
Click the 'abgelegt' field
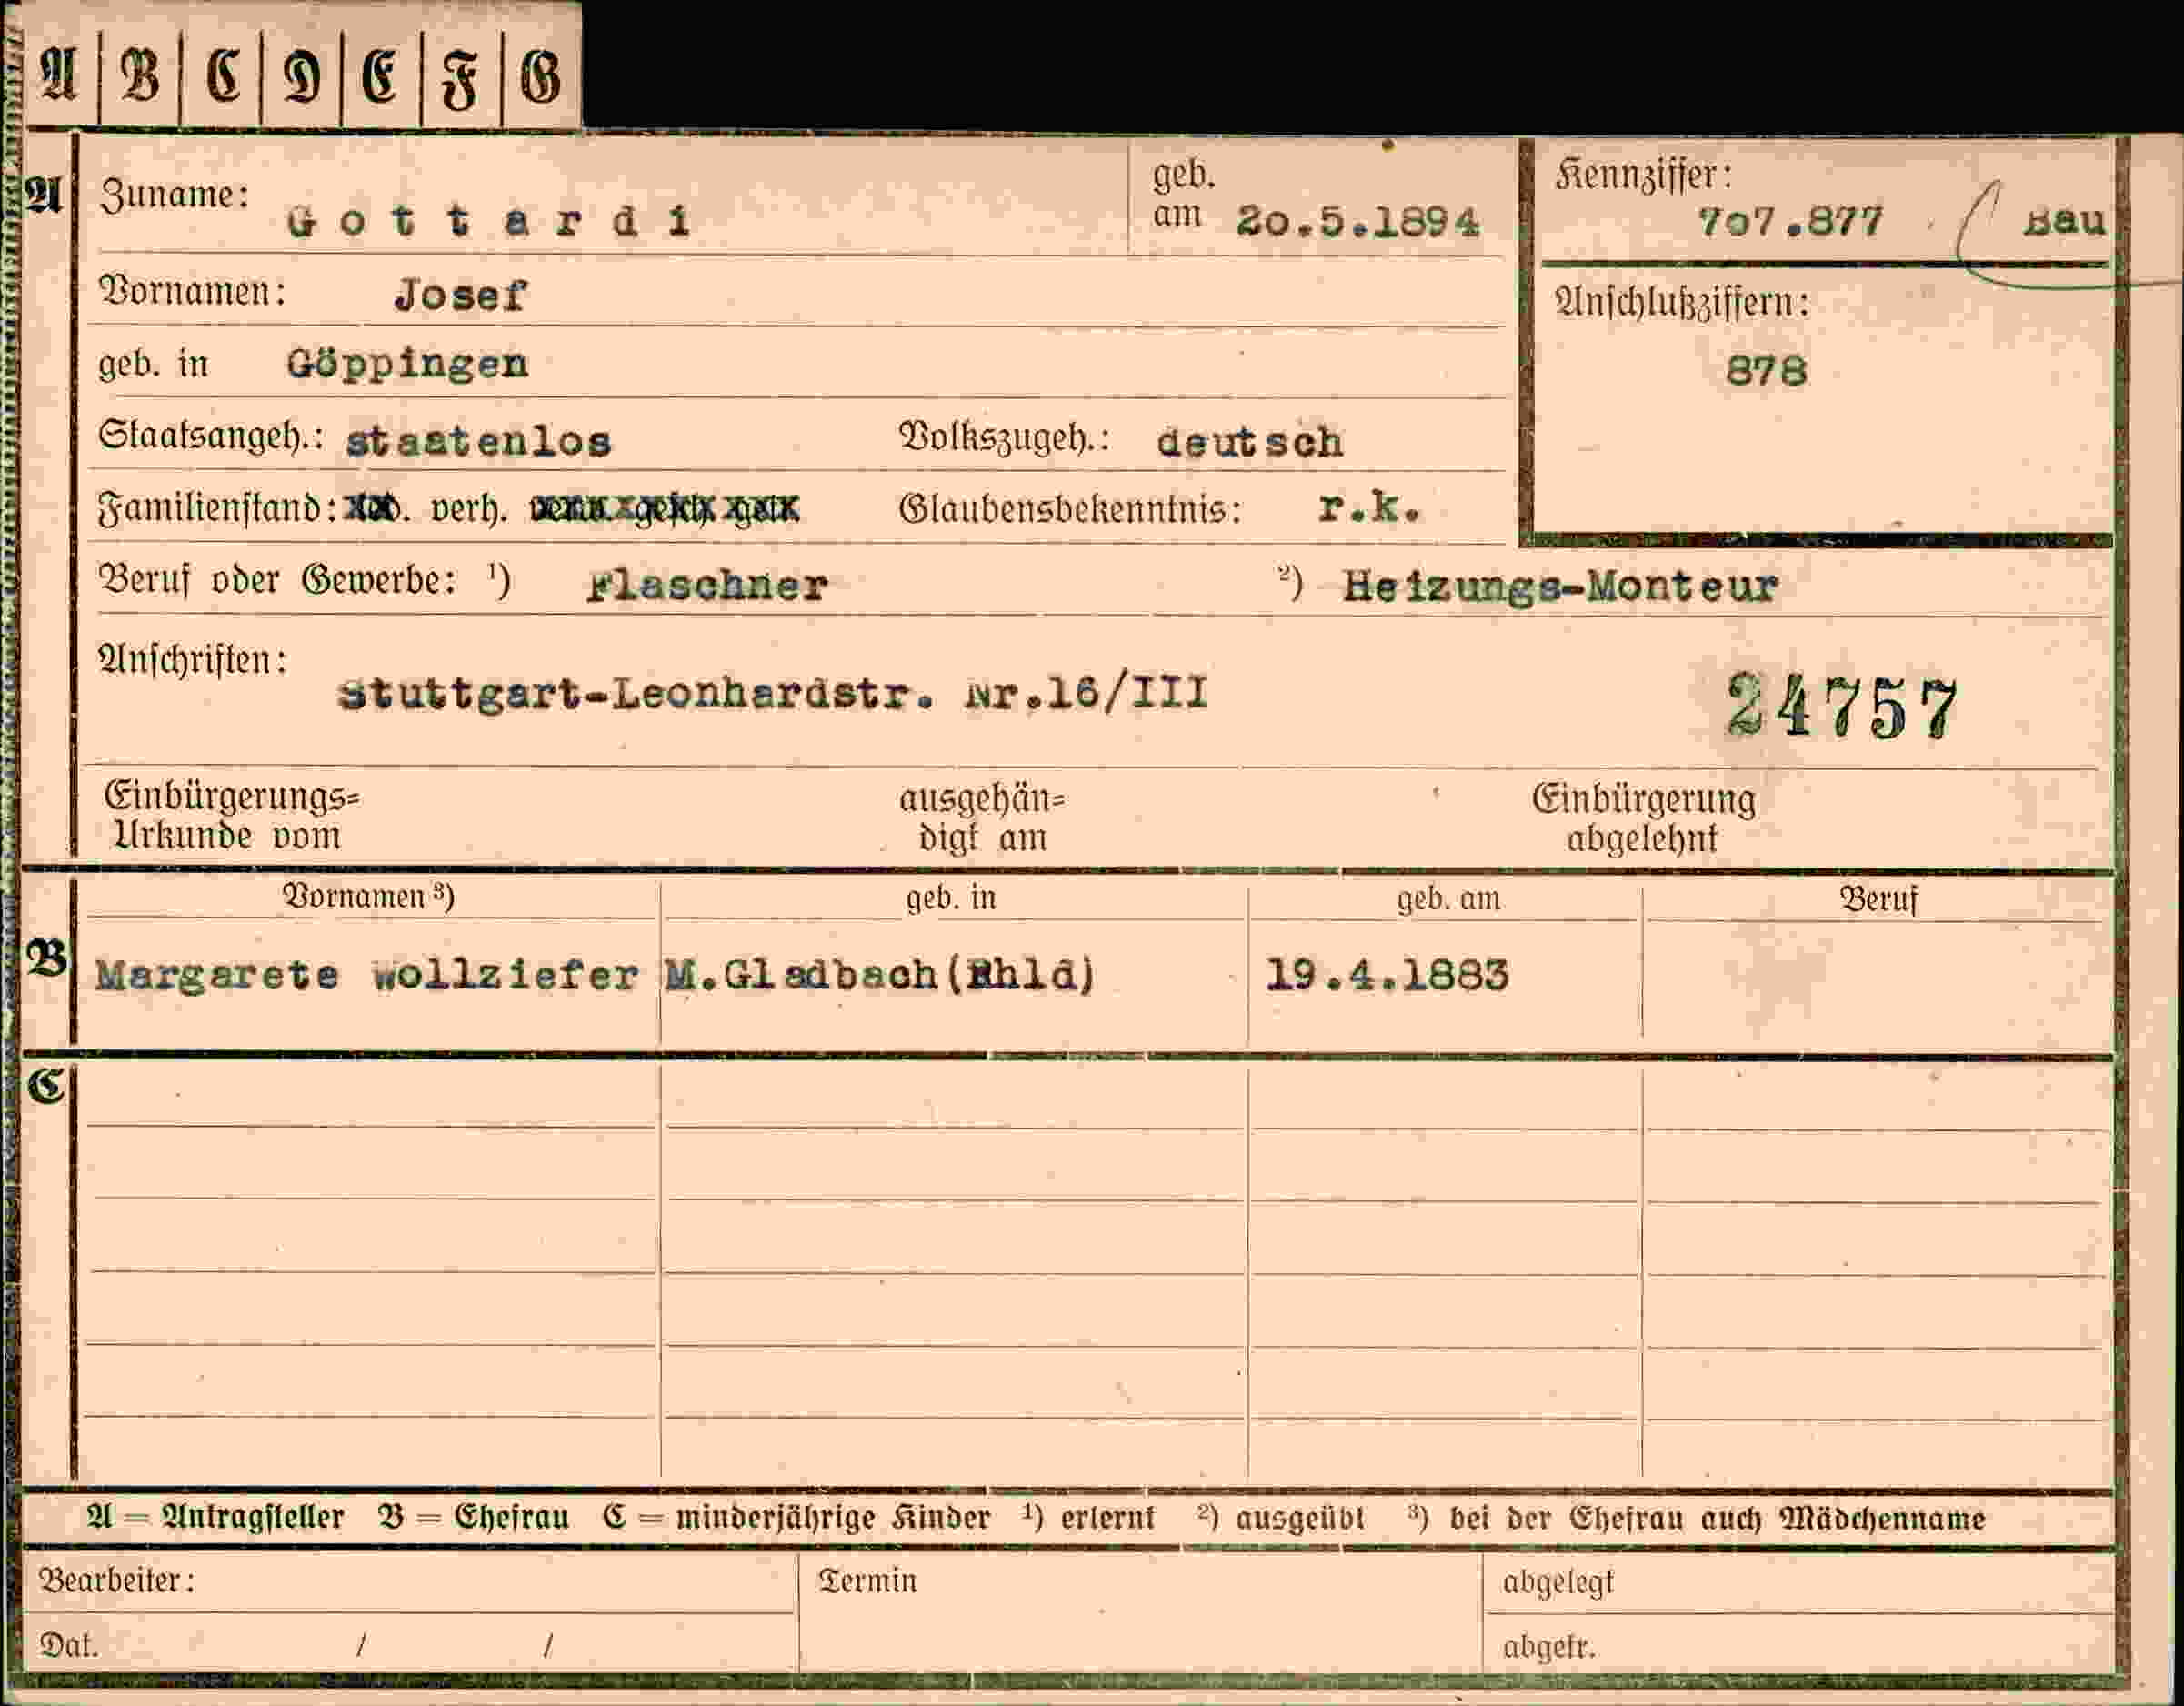[1798, 1581]
